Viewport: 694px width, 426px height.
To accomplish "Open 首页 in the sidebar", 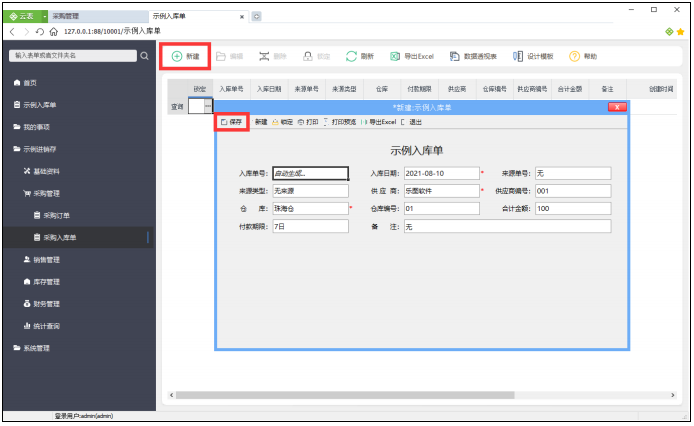I will coord(25,83).
